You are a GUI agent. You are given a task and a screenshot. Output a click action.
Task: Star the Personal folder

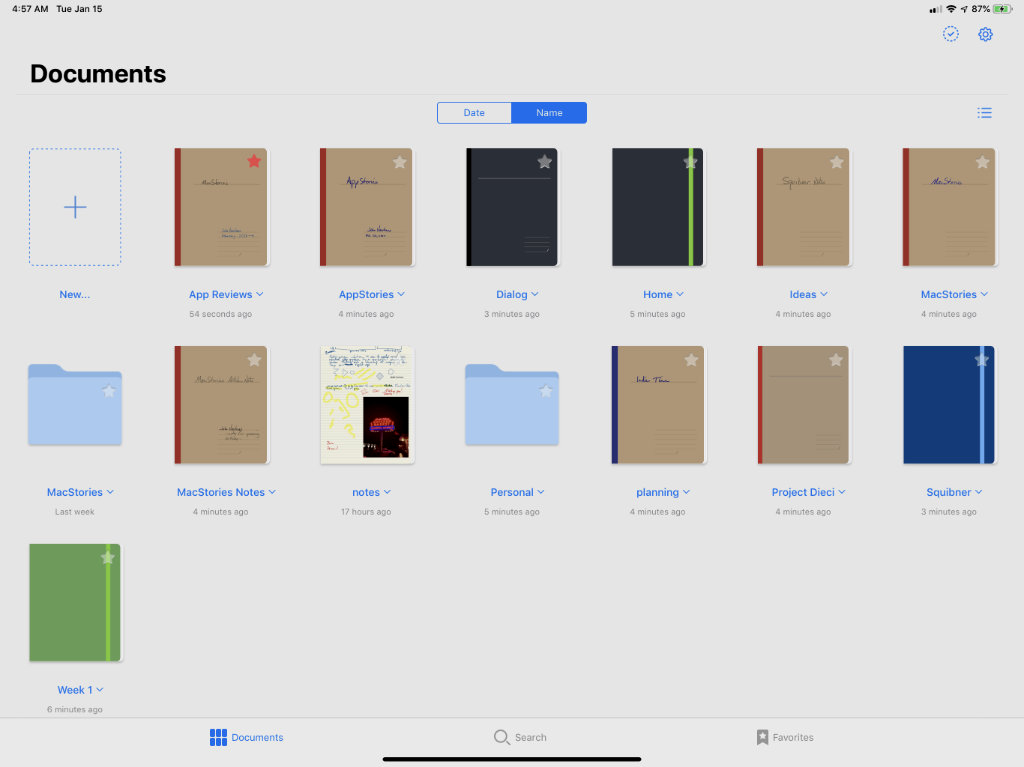545,391
